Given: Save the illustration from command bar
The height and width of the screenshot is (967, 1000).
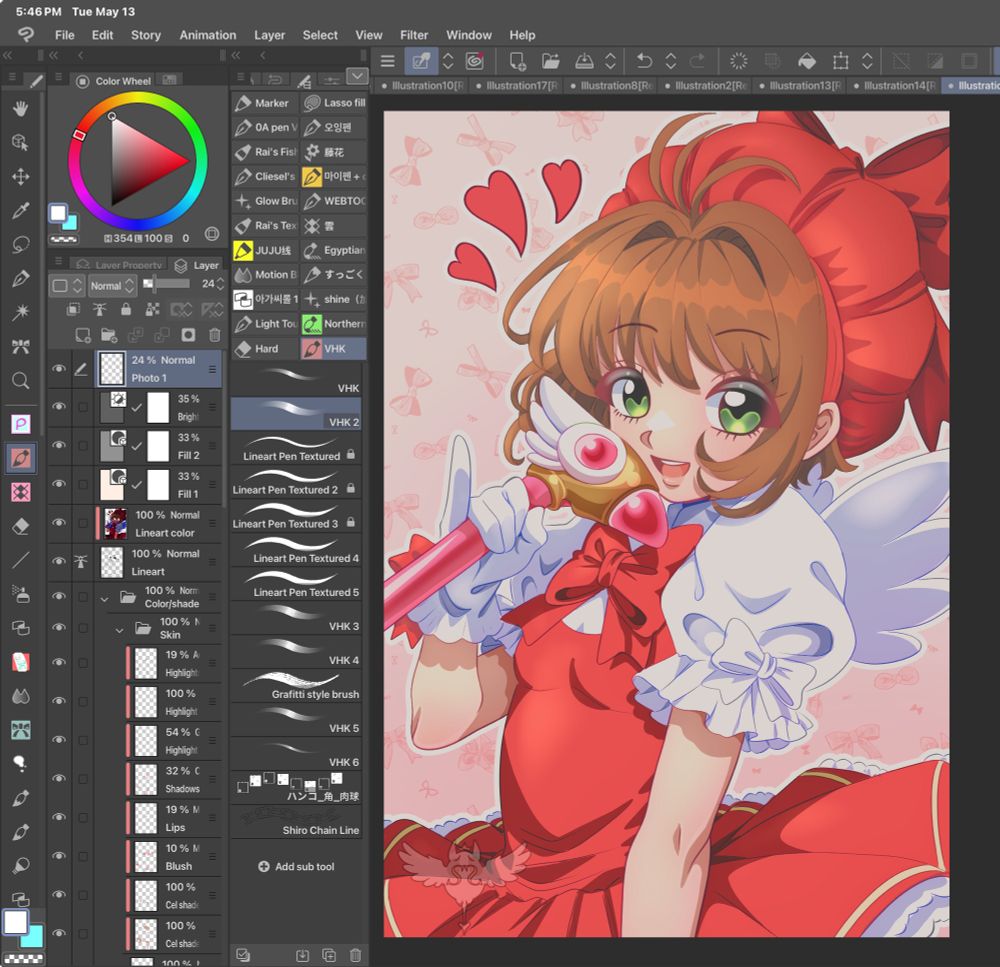Looking at the screenshot, I should pyautogui.click(x=584, y=61).
